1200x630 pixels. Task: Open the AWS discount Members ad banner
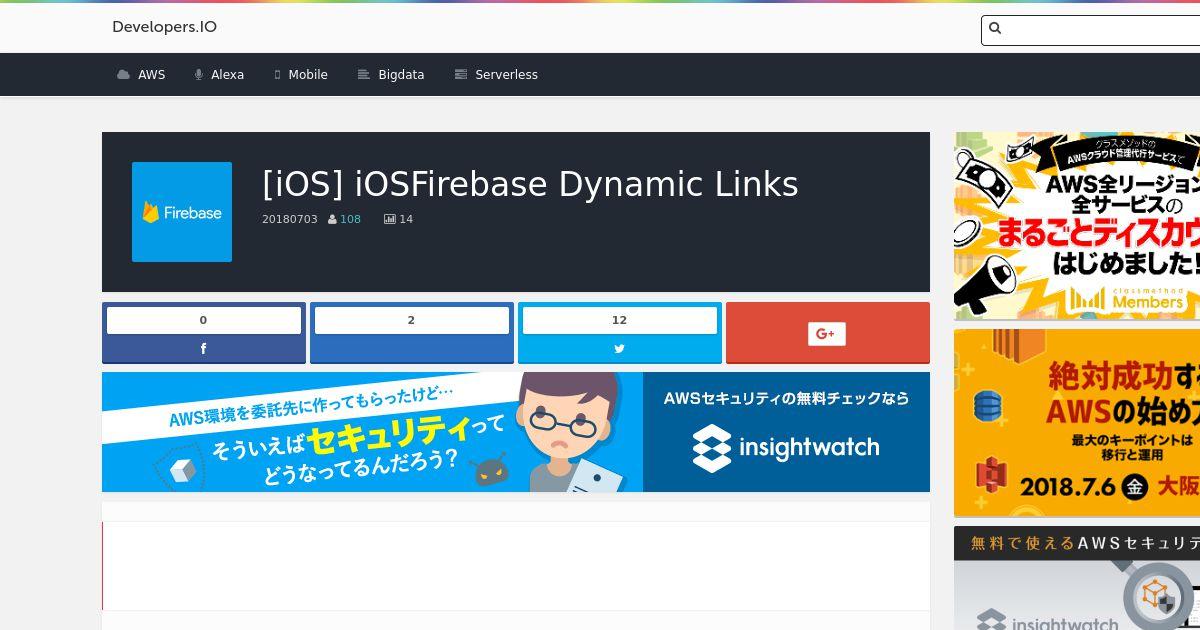coord(1077,226)
